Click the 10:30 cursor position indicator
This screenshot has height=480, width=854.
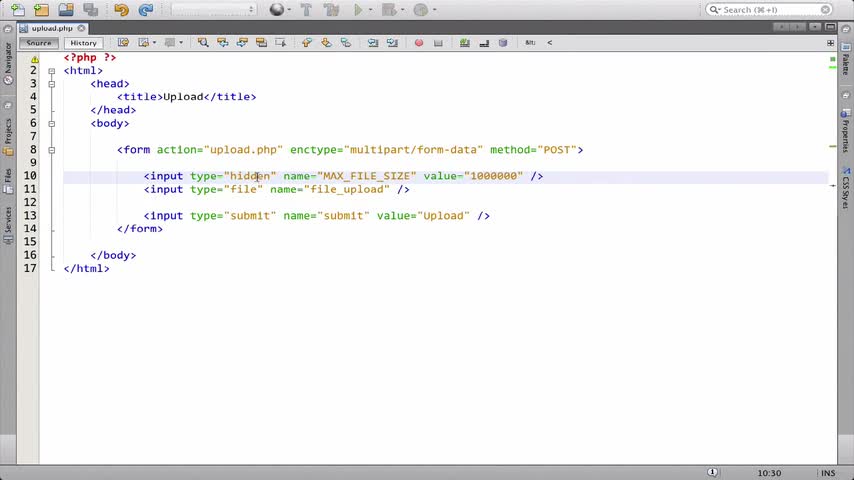769,473
